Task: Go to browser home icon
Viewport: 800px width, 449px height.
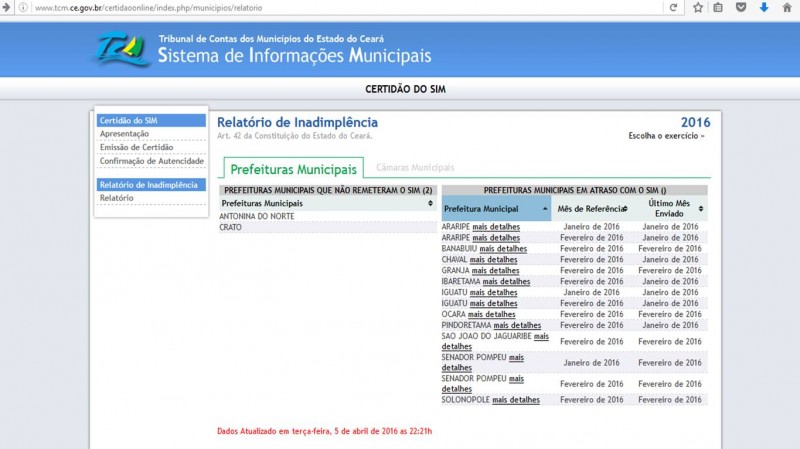Action: [787, 7]
